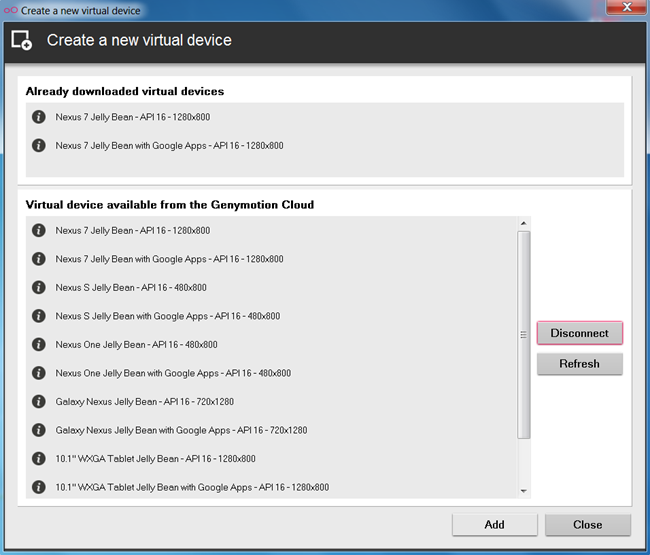Screen dimensions: 650x555
Task: Click info icon beside cloud Nexus S Jelly Bean 480x800
Action: click(39, 287)
